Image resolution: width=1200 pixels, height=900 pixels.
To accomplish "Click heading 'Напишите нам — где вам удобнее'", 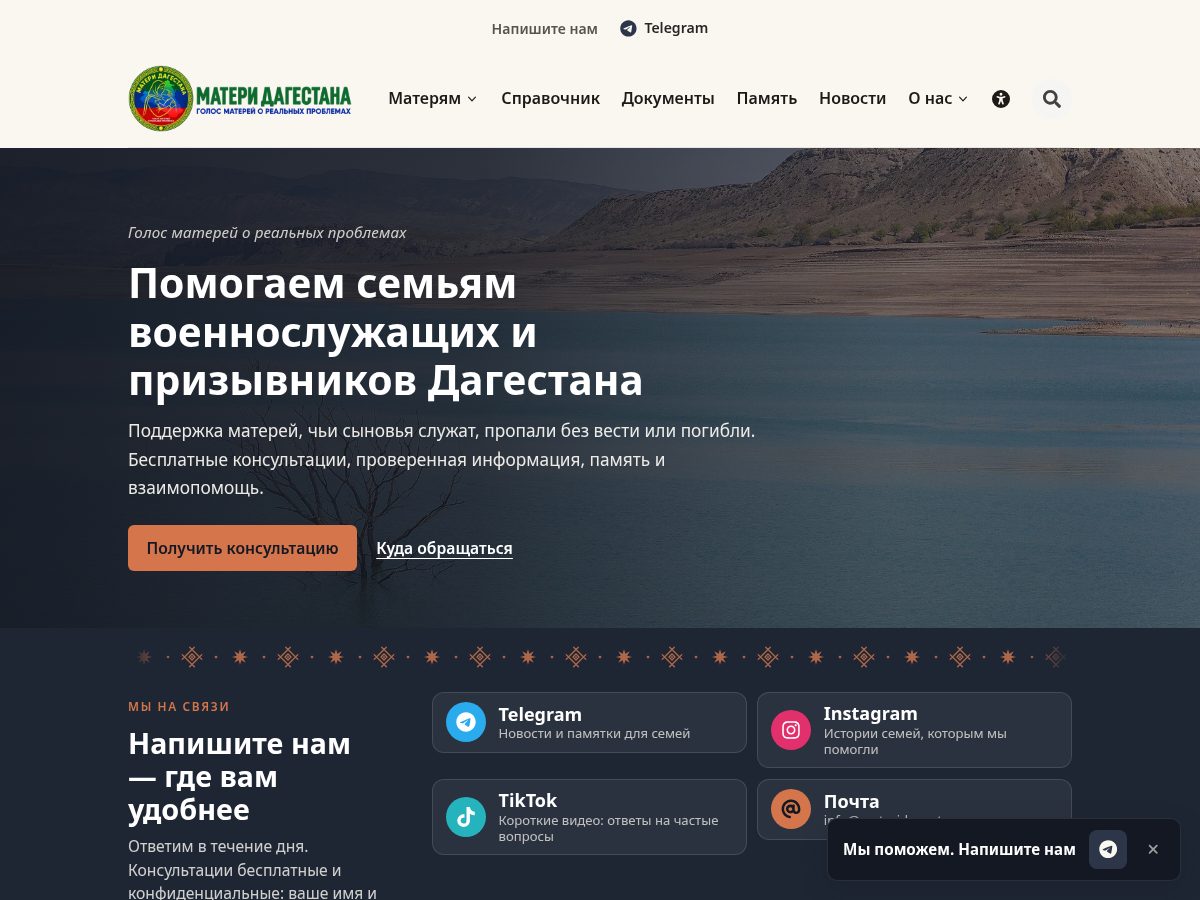I will (240, 776).
